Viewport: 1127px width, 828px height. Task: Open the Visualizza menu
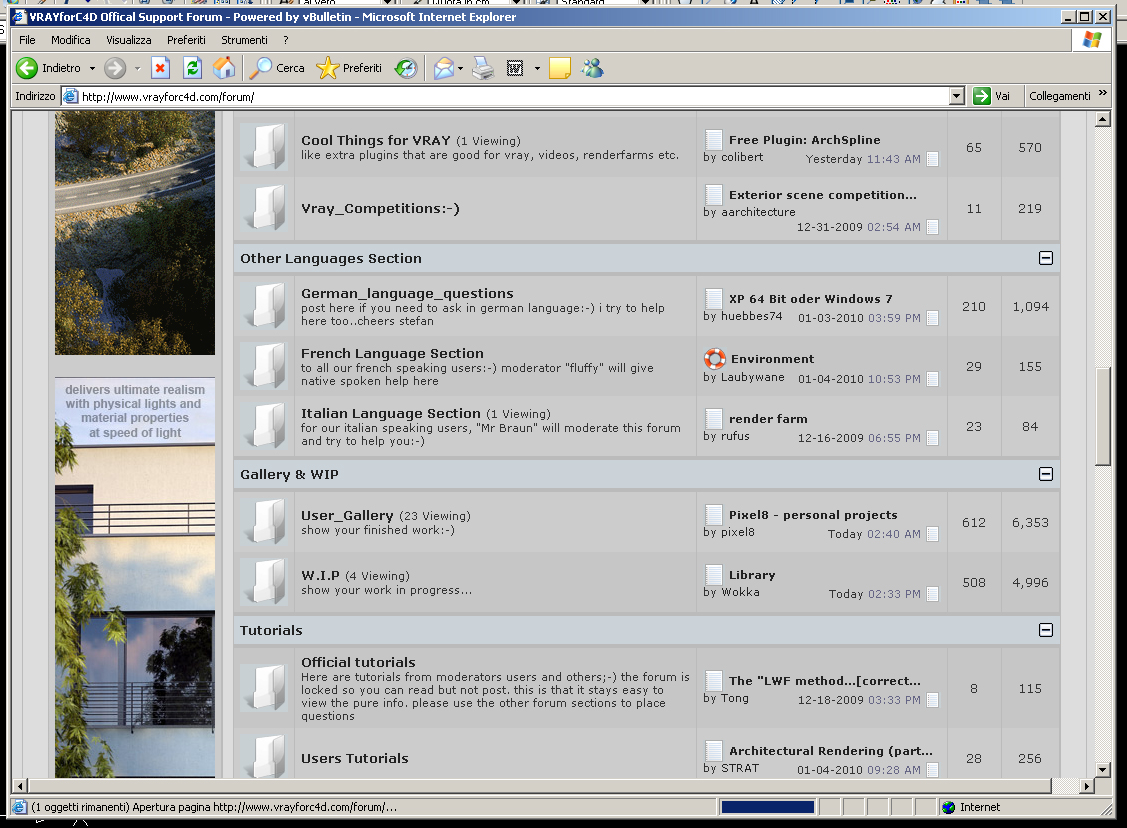coord(129,40)
